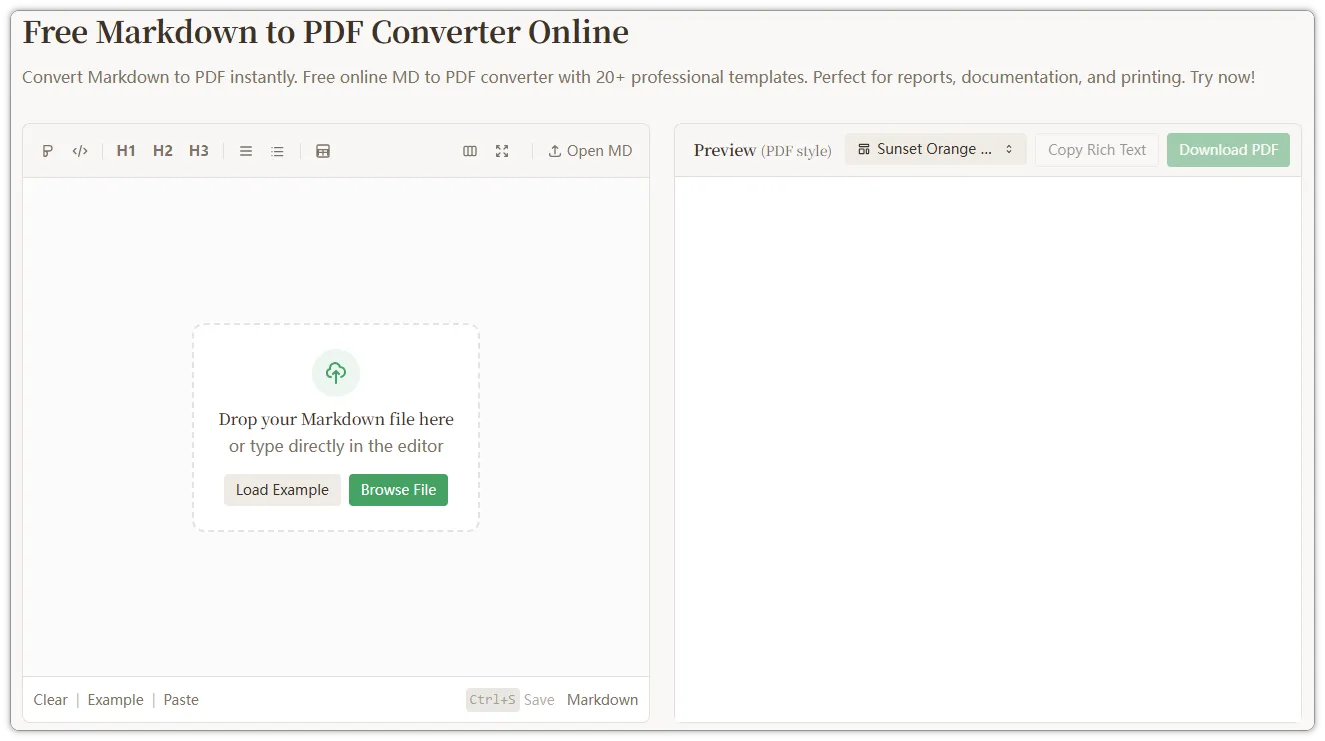Select the Preview panel header
Screen dimensions: 1325x741
point(724,150)
